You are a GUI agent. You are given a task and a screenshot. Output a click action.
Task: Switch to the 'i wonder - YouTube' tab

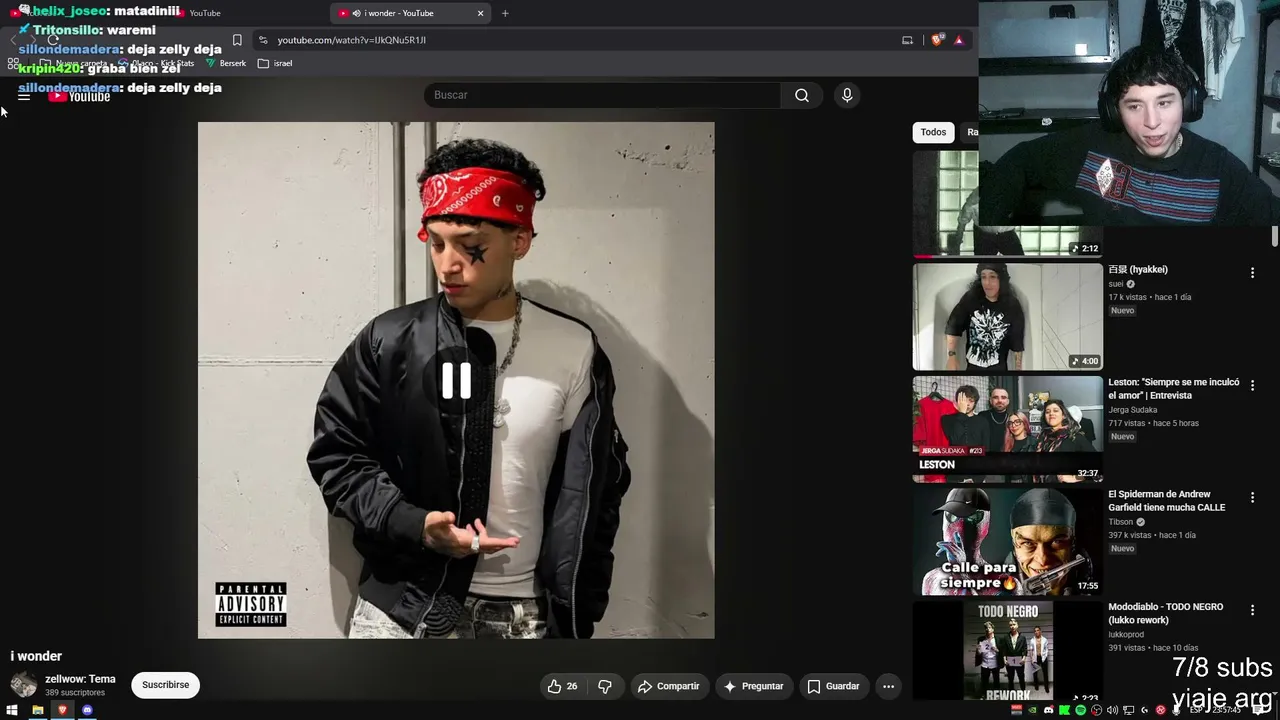[x=411, y=13]
